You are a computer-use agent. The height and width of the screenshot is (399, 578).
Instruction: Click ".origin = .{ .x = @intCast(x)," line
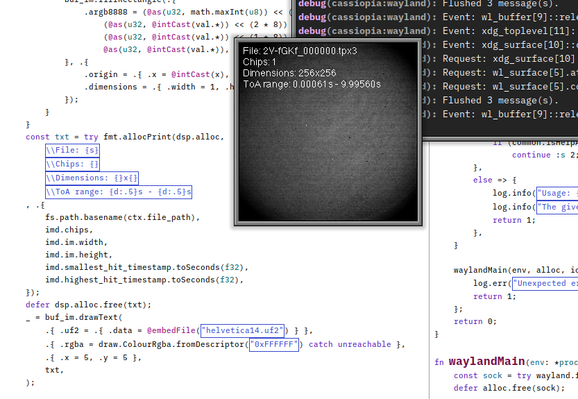tap(157, 74)
